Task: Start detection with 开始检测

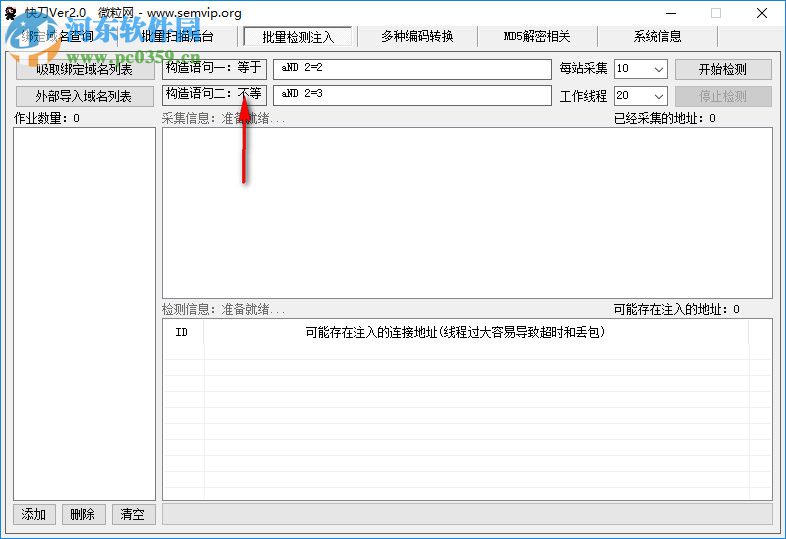Action: pos(723,69)
